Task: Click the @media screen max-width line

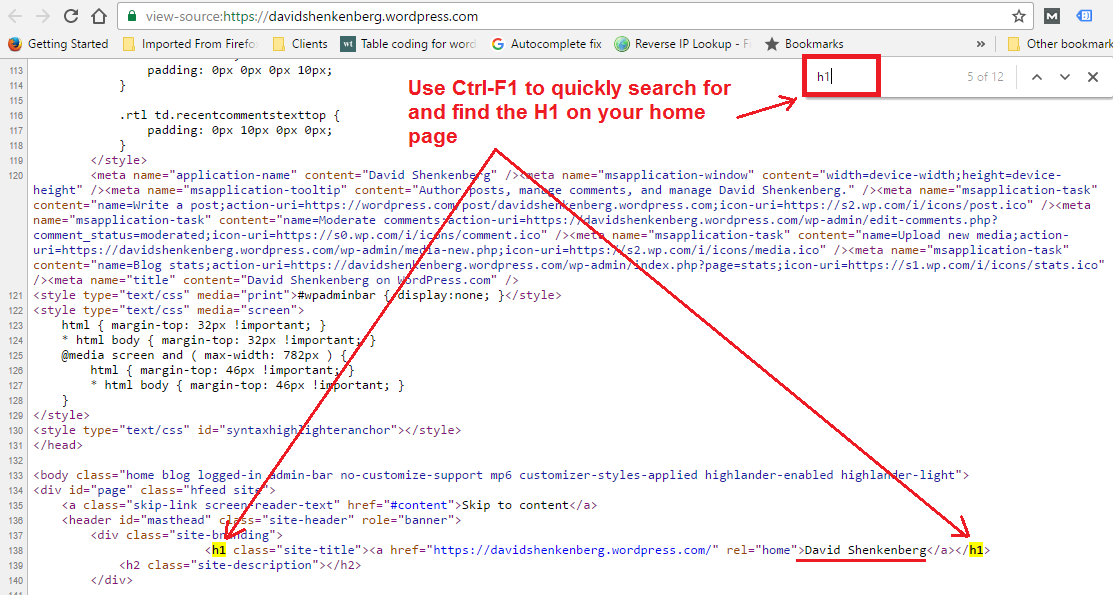Action: tap(204, 355)
